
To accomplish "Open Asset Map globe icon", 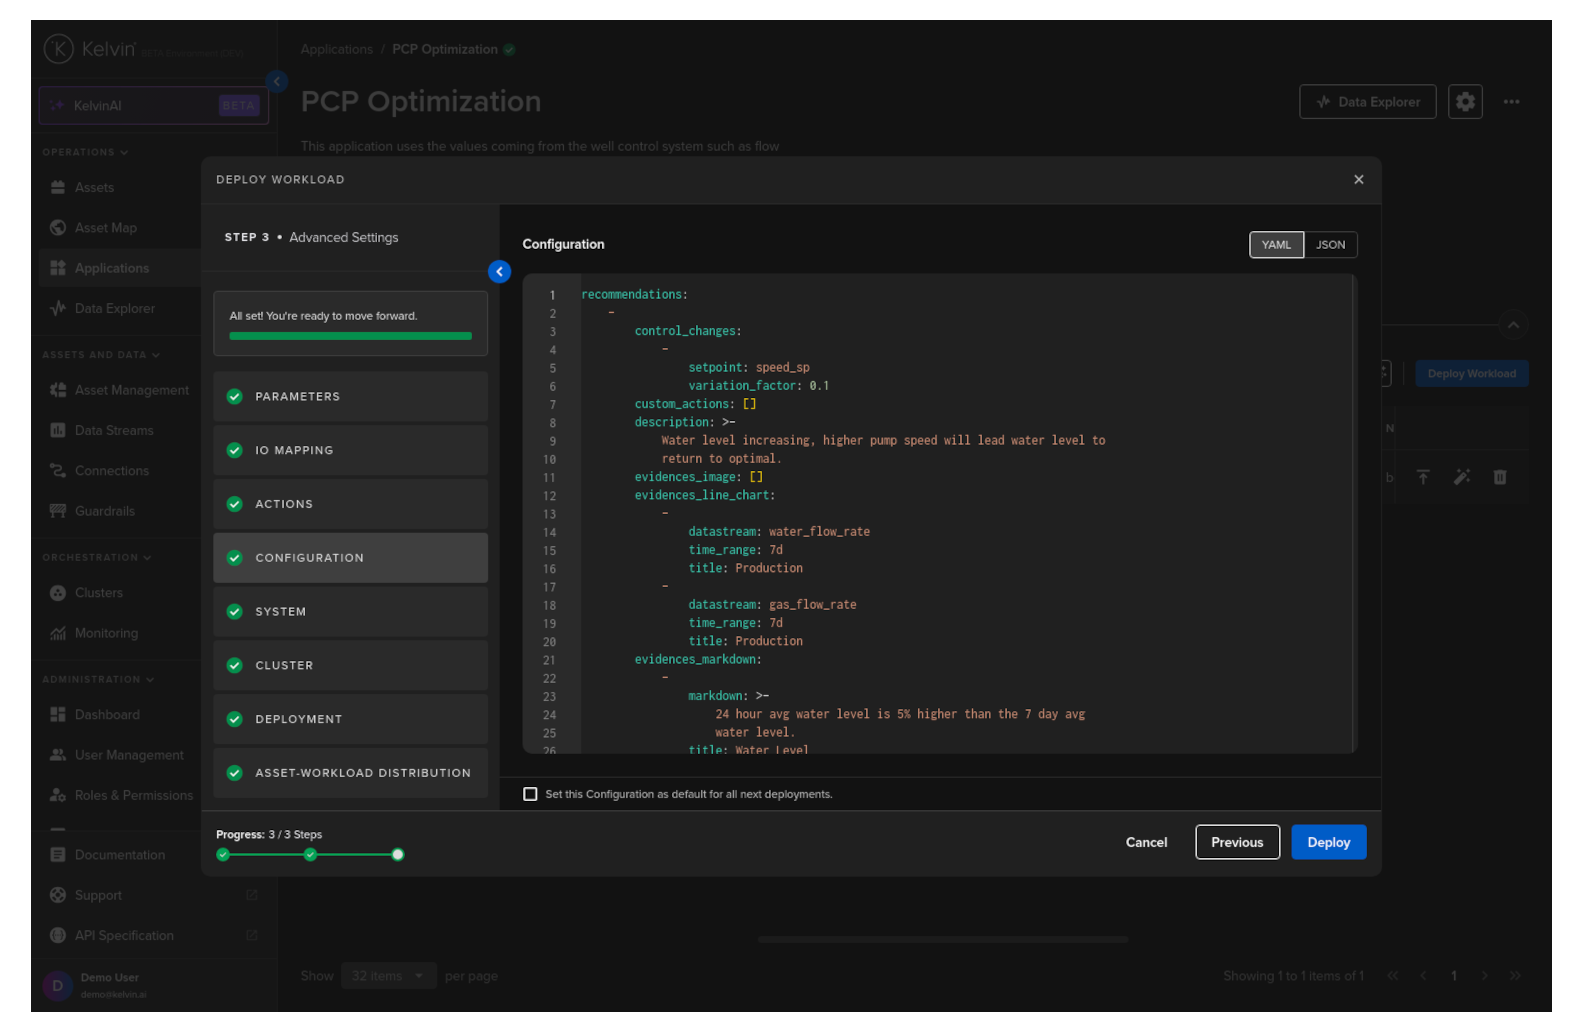I will 58,228.
